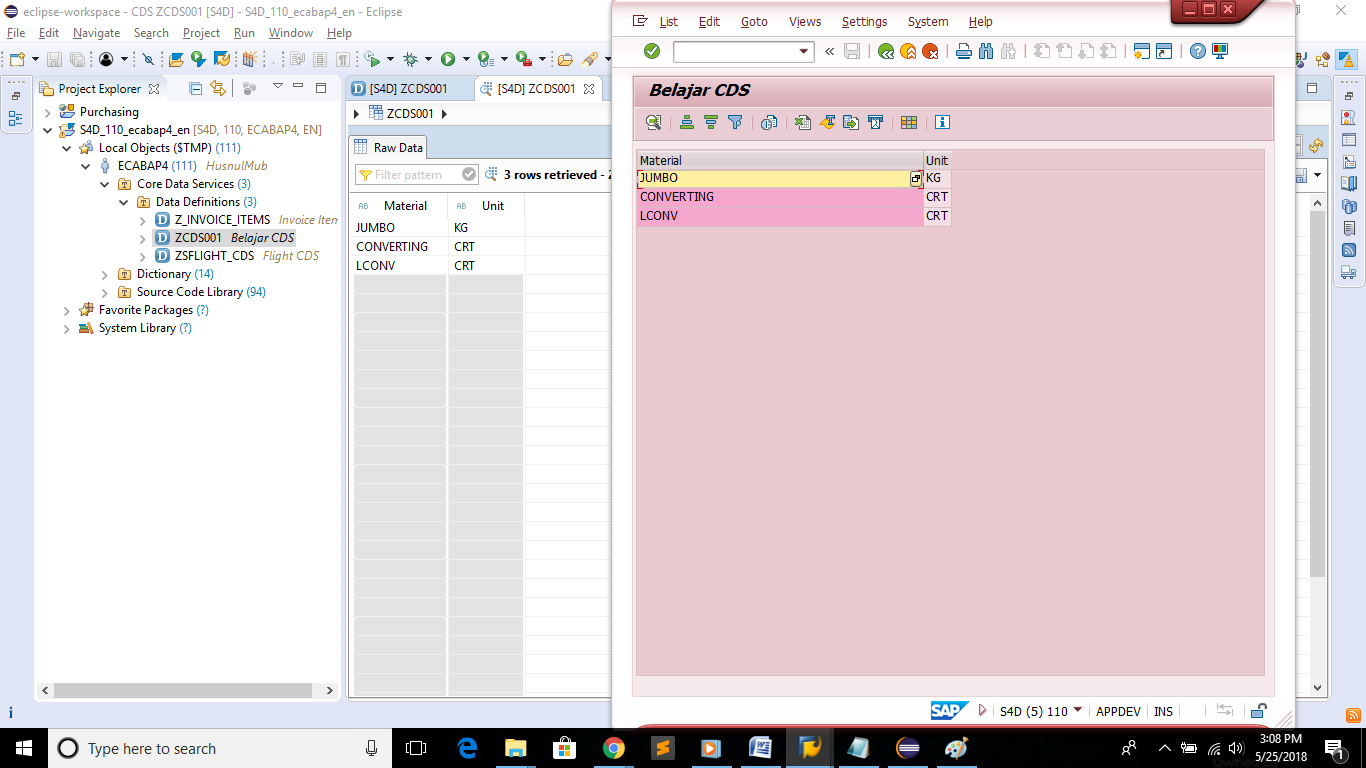Select ZCDS001 Belajar CDS tree item
This screenshot has height=768, width=1366.
tap(225, 238)
